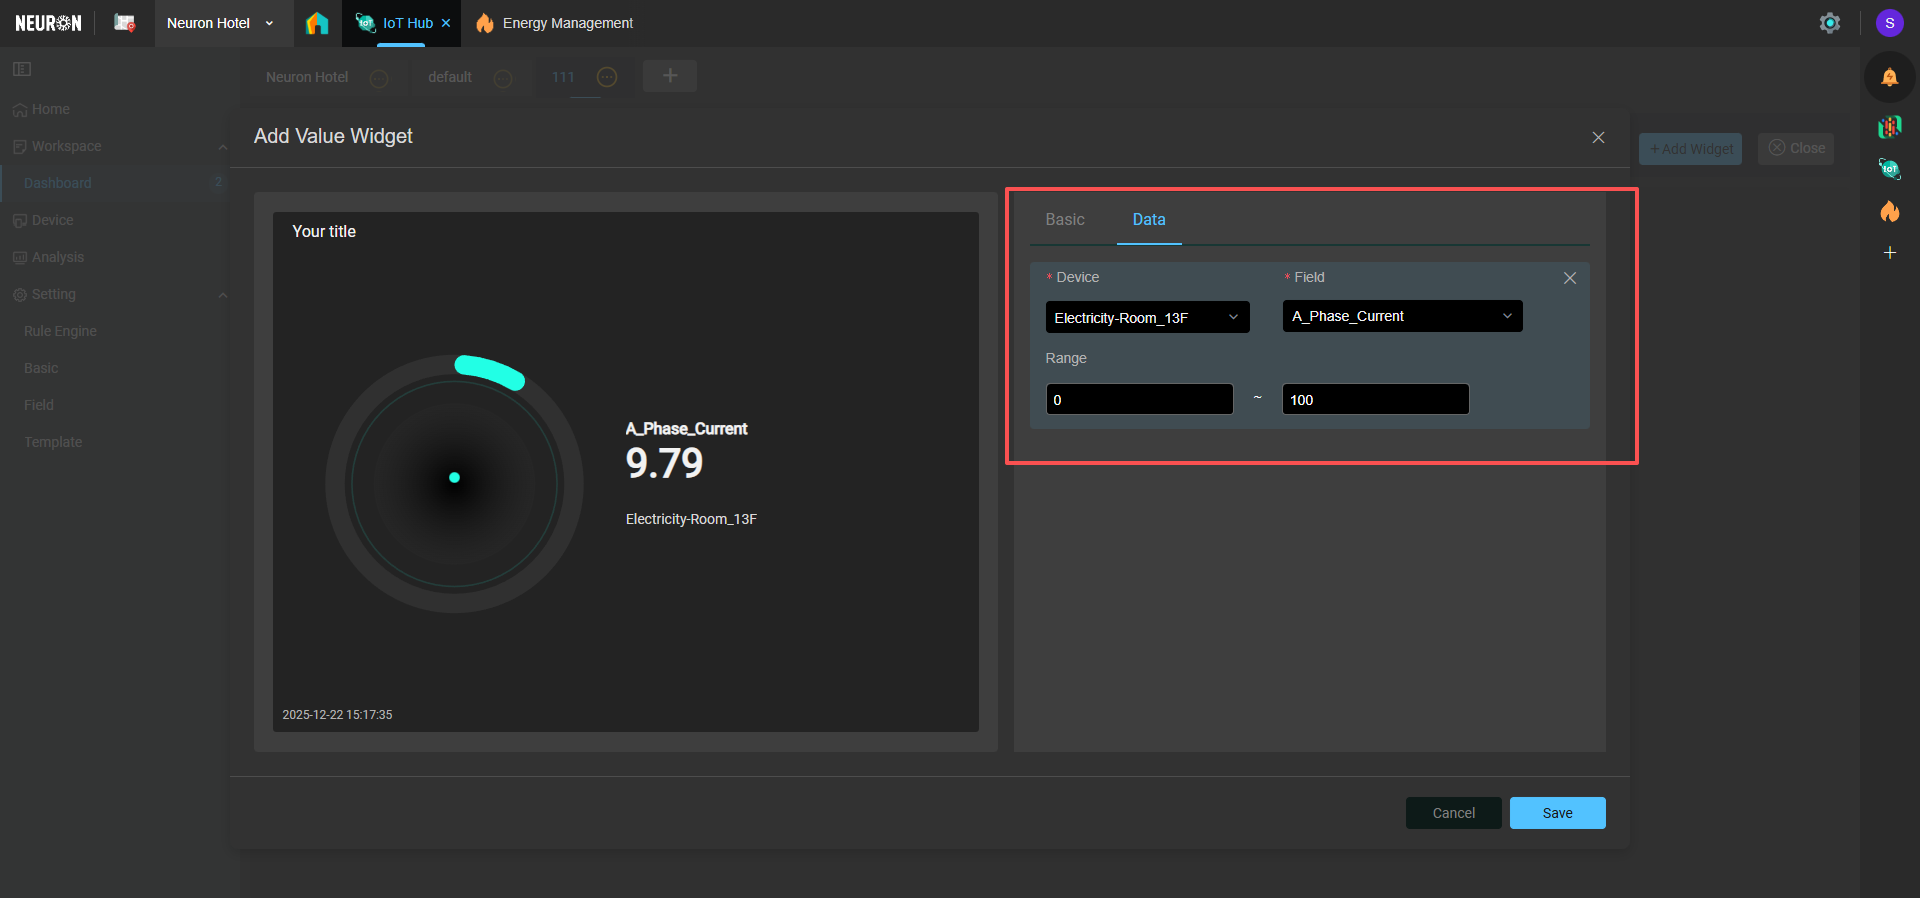Click the plus icon in right sidebar

(1889, 253)
